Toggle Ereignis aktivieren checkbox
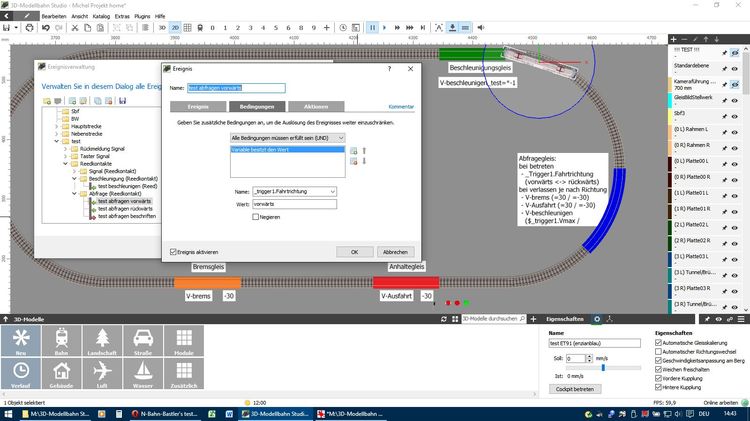The height and width of the screenshot is (421, 750). (173, 252)
